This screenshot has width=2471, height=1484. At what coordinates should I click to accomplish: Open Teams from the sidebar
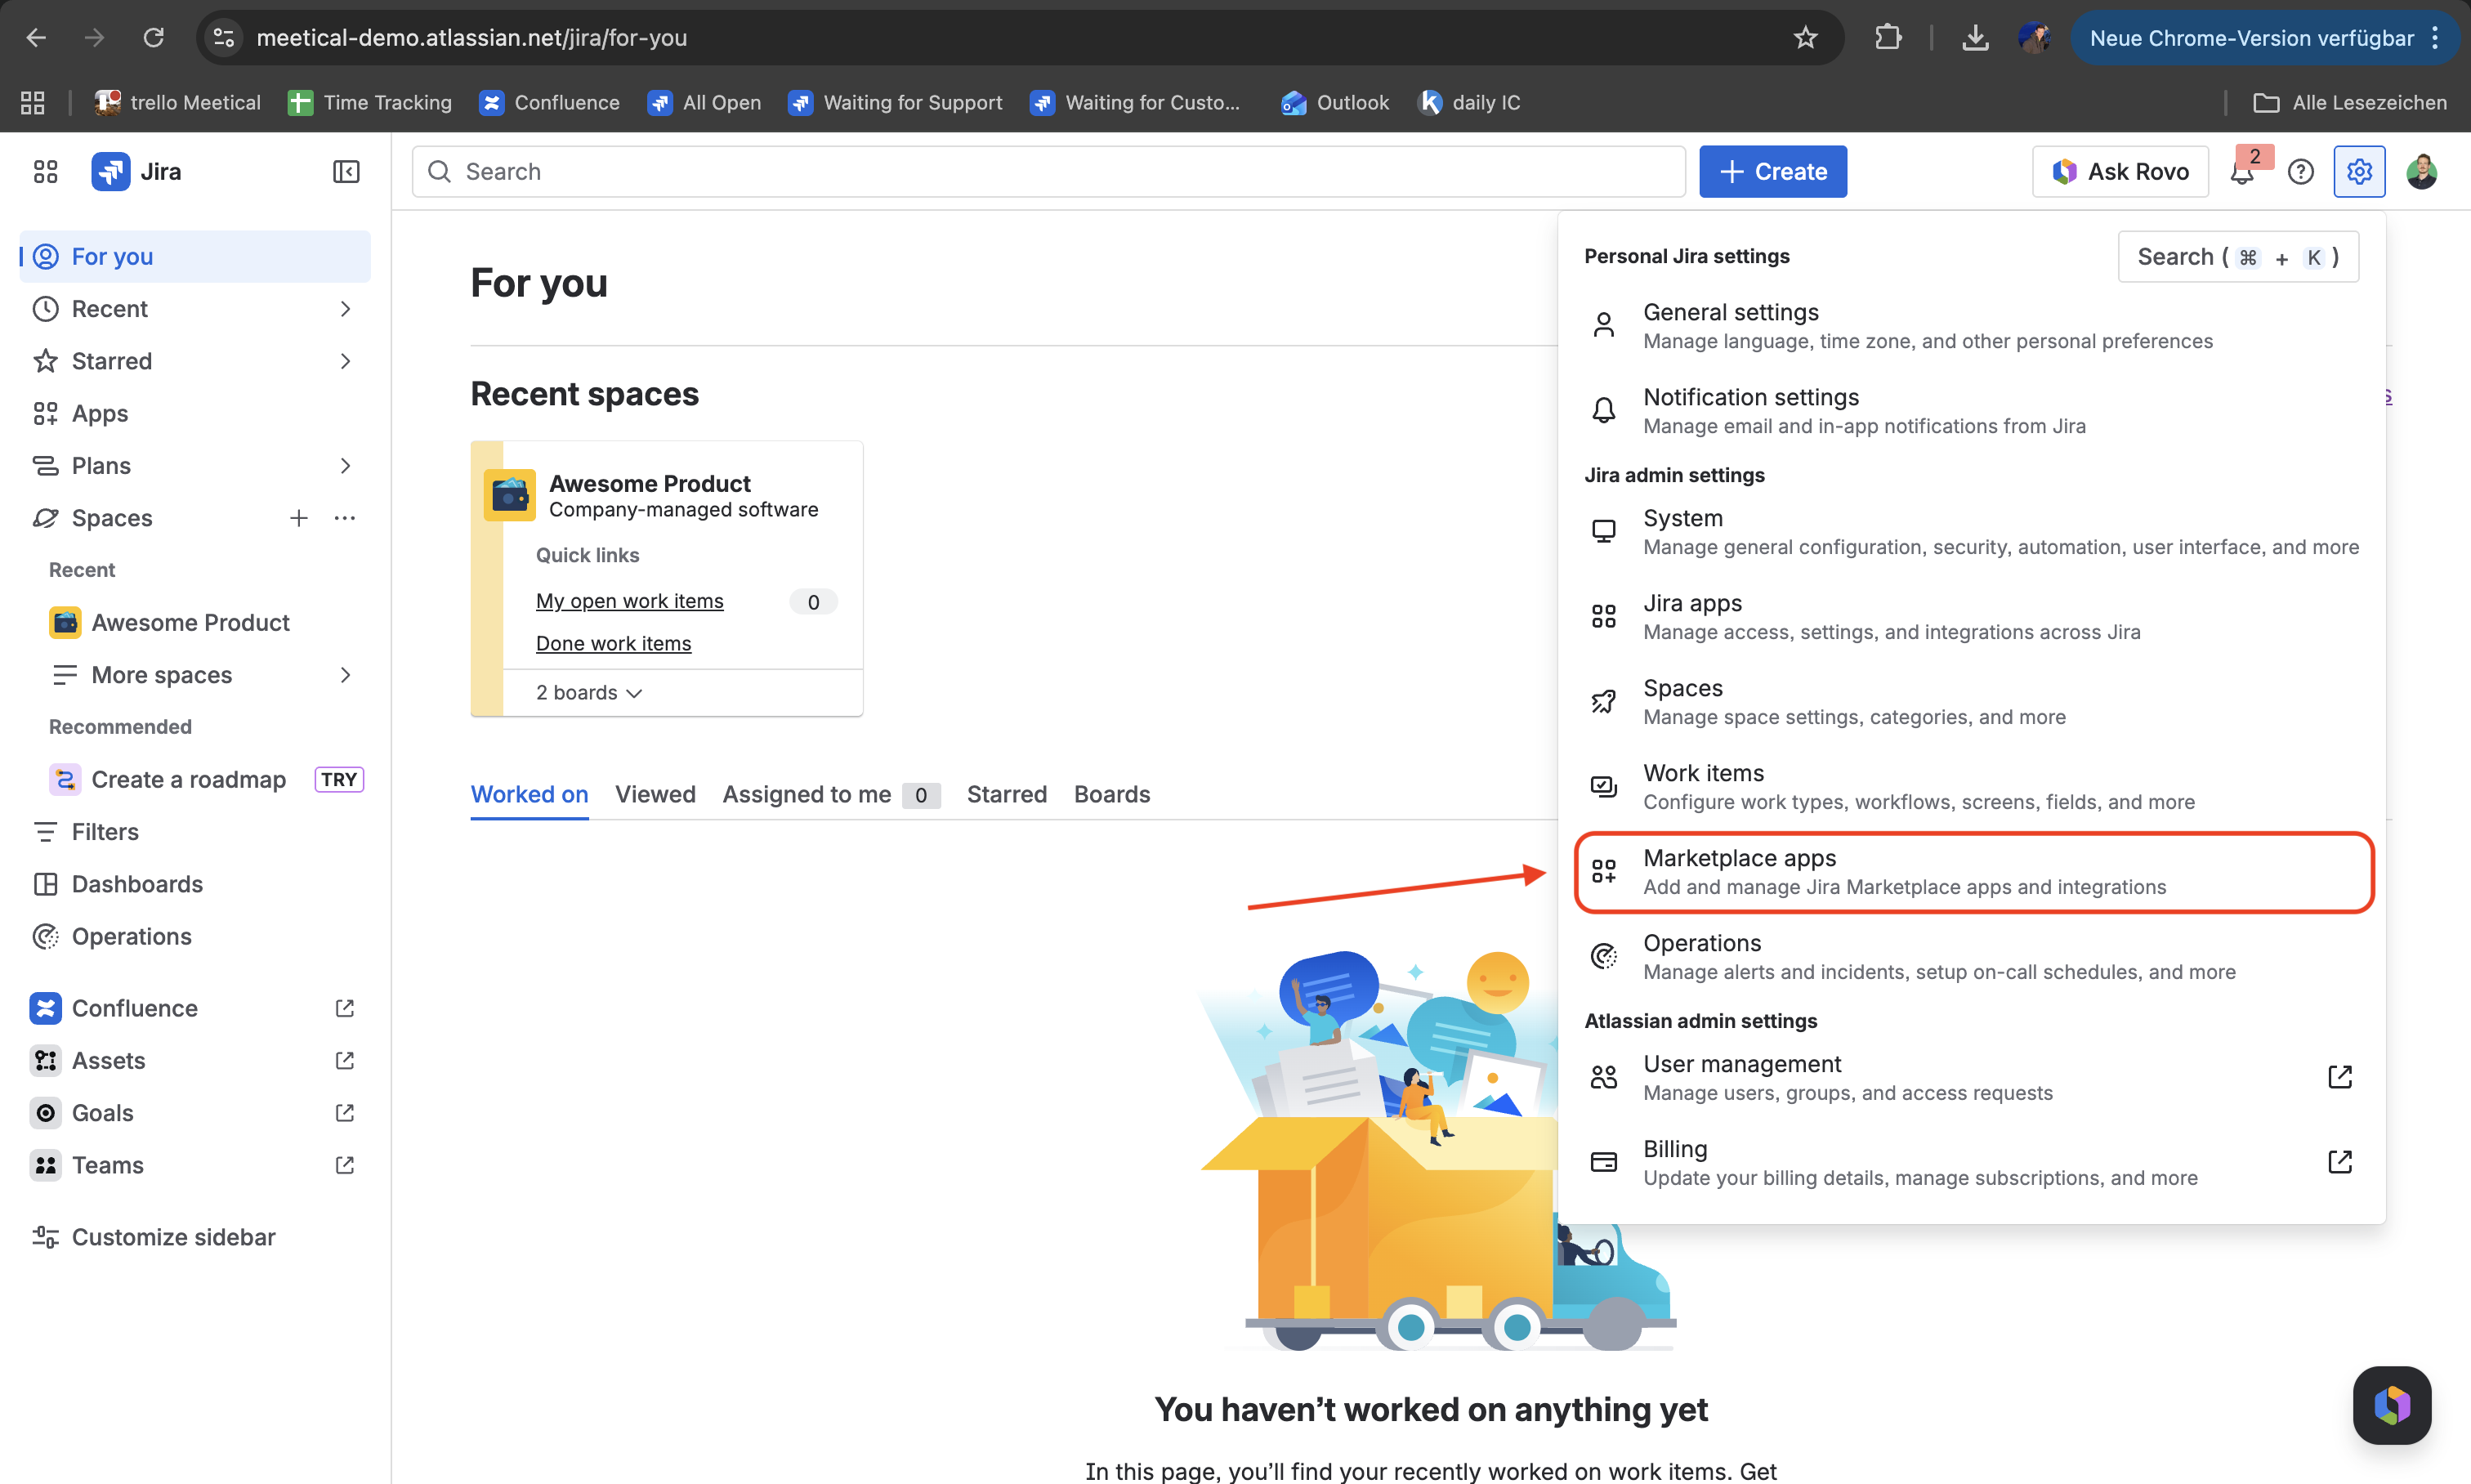[194, 1165]
